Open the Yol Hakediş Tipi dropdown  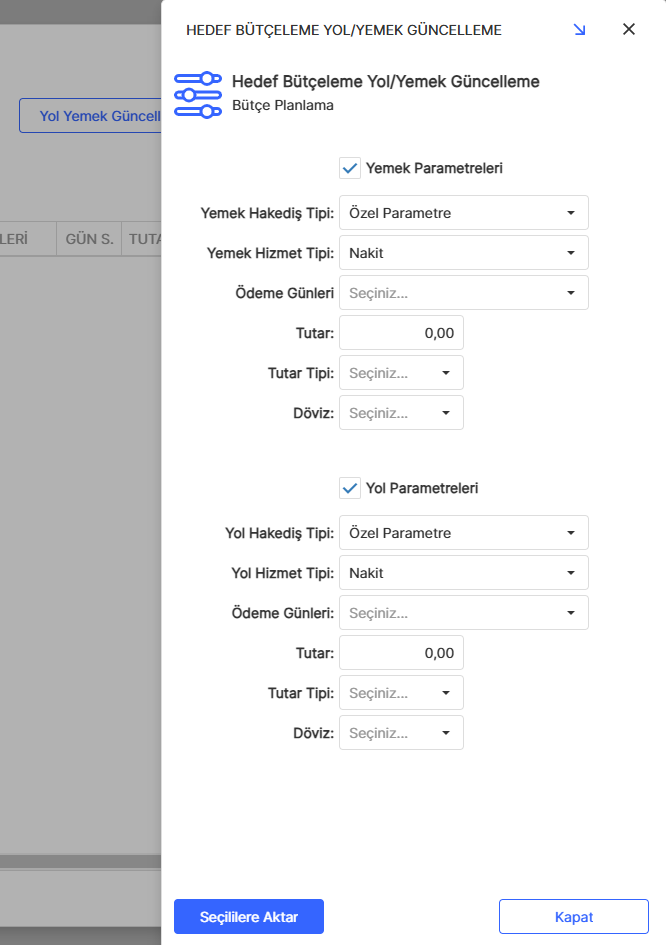tap(464, 533)
